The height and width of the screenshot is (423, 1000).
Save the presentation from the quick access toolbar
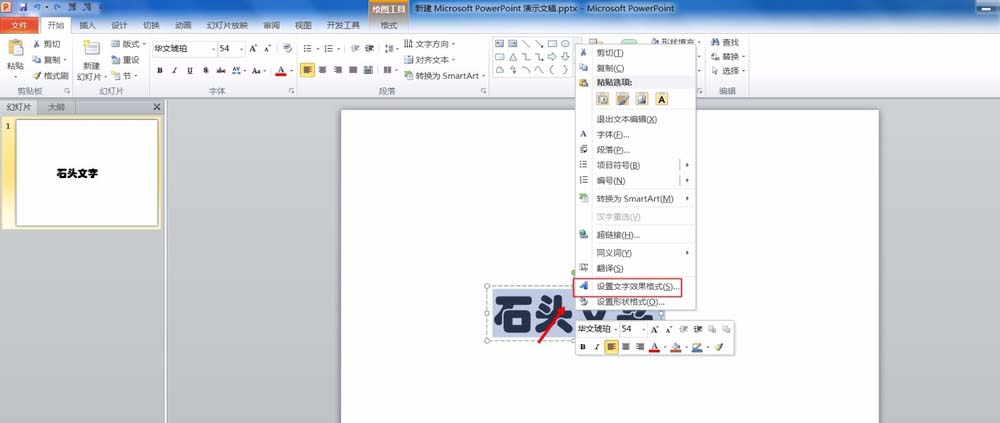pos(24,8)
